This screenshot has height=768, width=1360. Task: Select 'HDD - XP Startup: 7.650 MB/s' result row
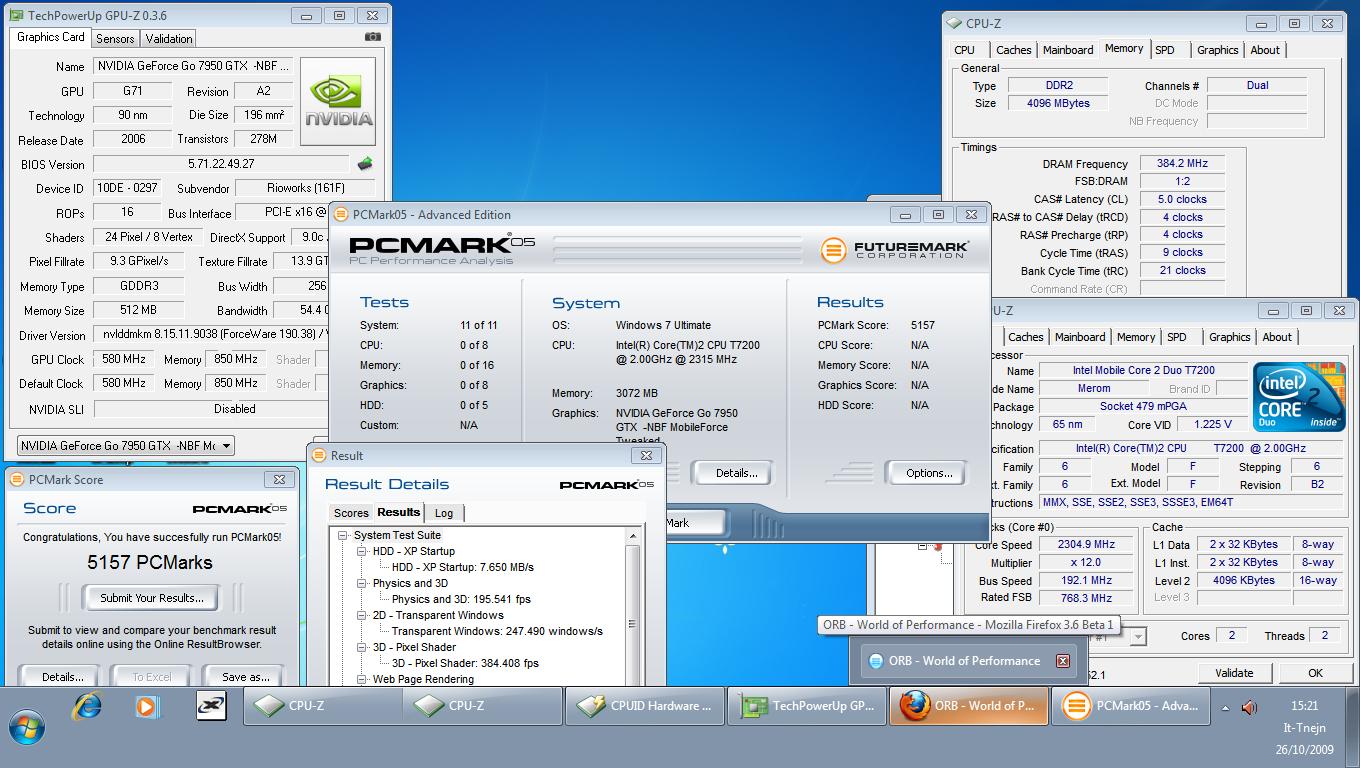click(462, 567)
